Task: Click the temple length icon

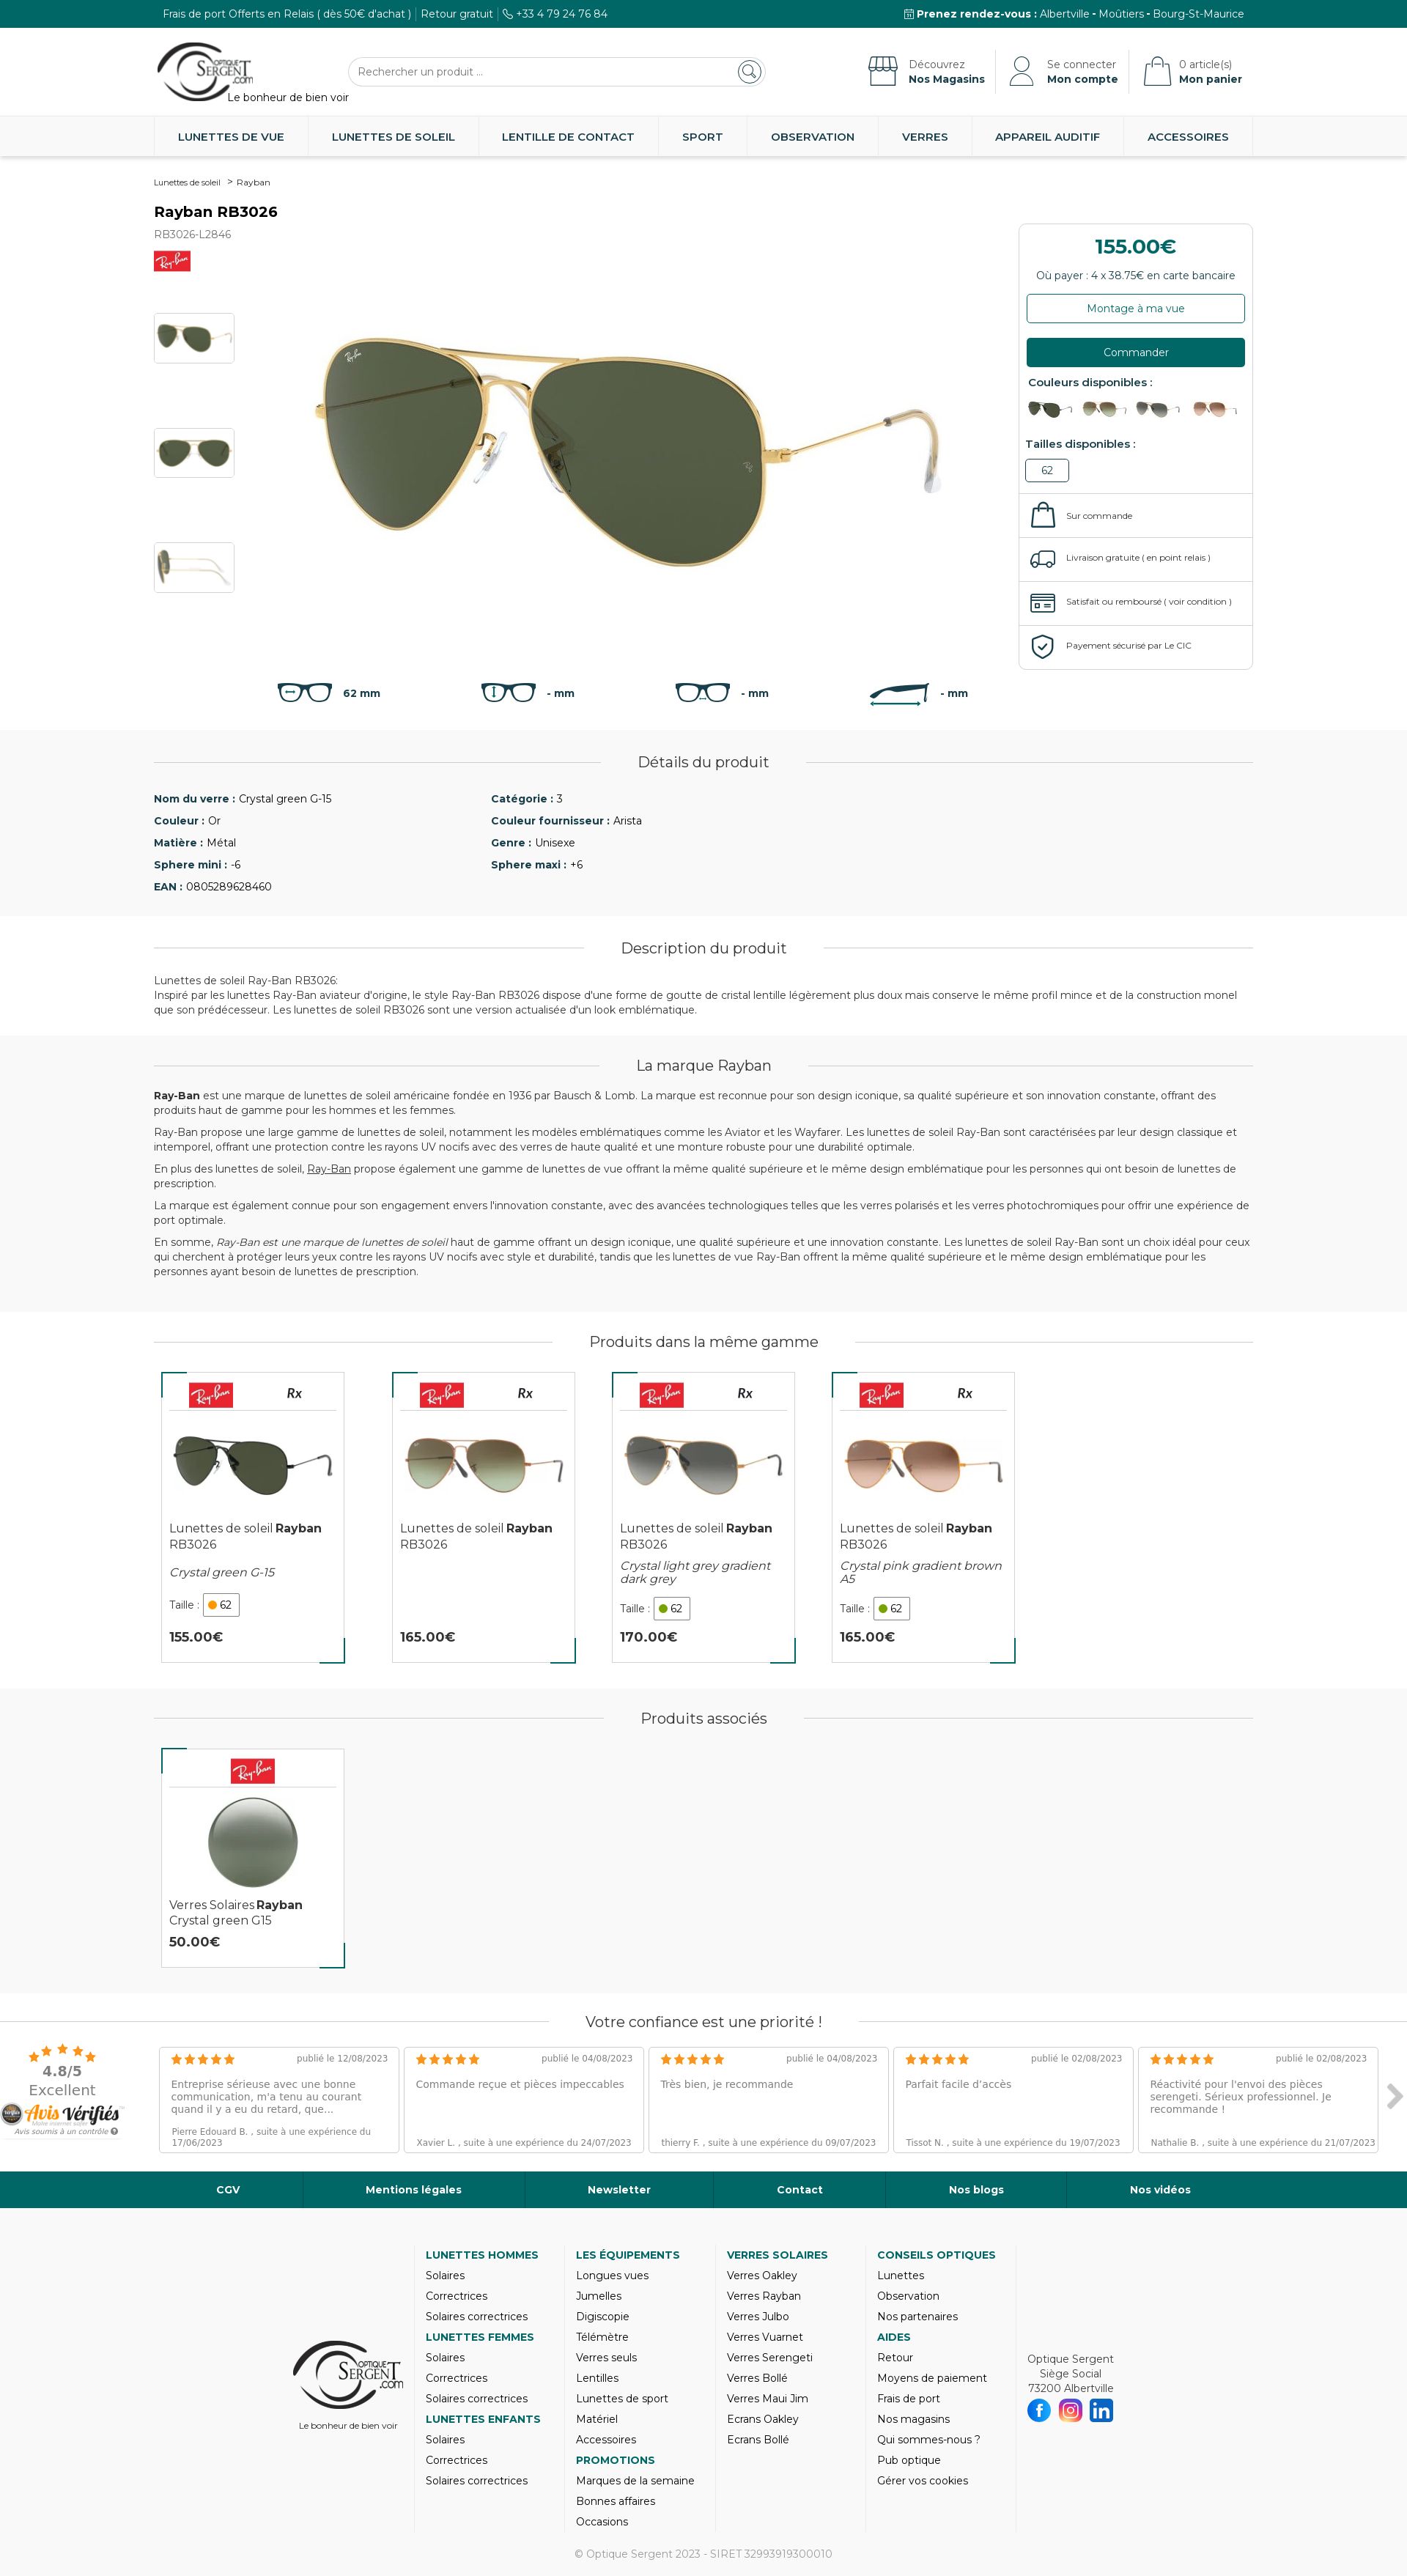Action: coord(899,695)
